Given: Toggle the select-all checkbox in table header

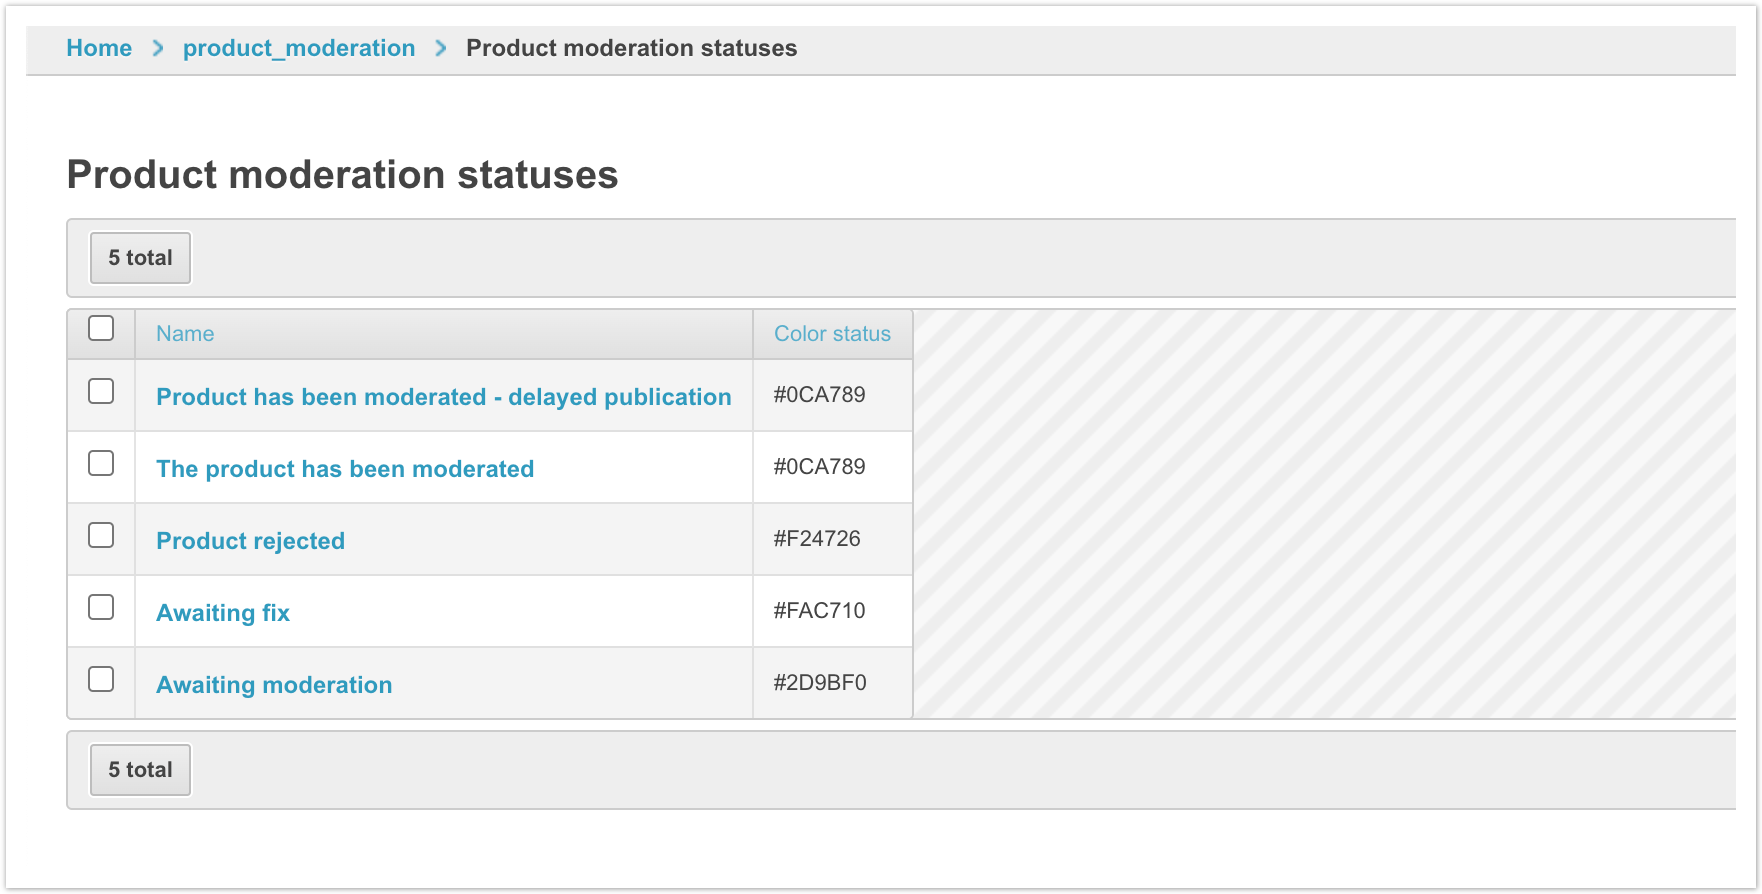Looking at the screenshot, I should (x=101, y=329).
